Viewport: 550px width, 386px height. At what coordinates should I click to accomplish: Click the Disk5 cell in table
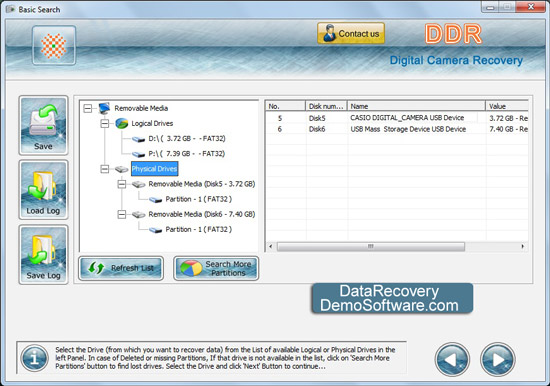(317, 118)
